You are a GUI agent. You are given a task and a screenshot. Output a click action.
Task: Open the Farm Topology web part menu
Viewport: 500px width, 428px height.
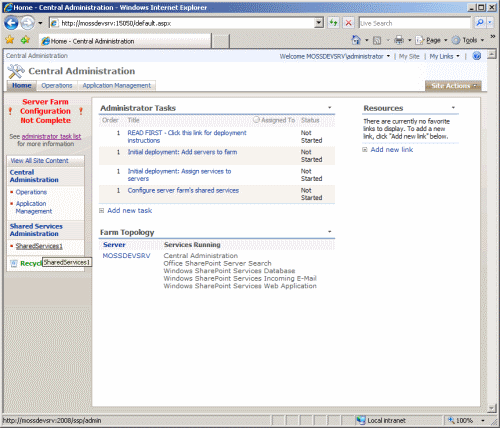click(x=329, y=232)
